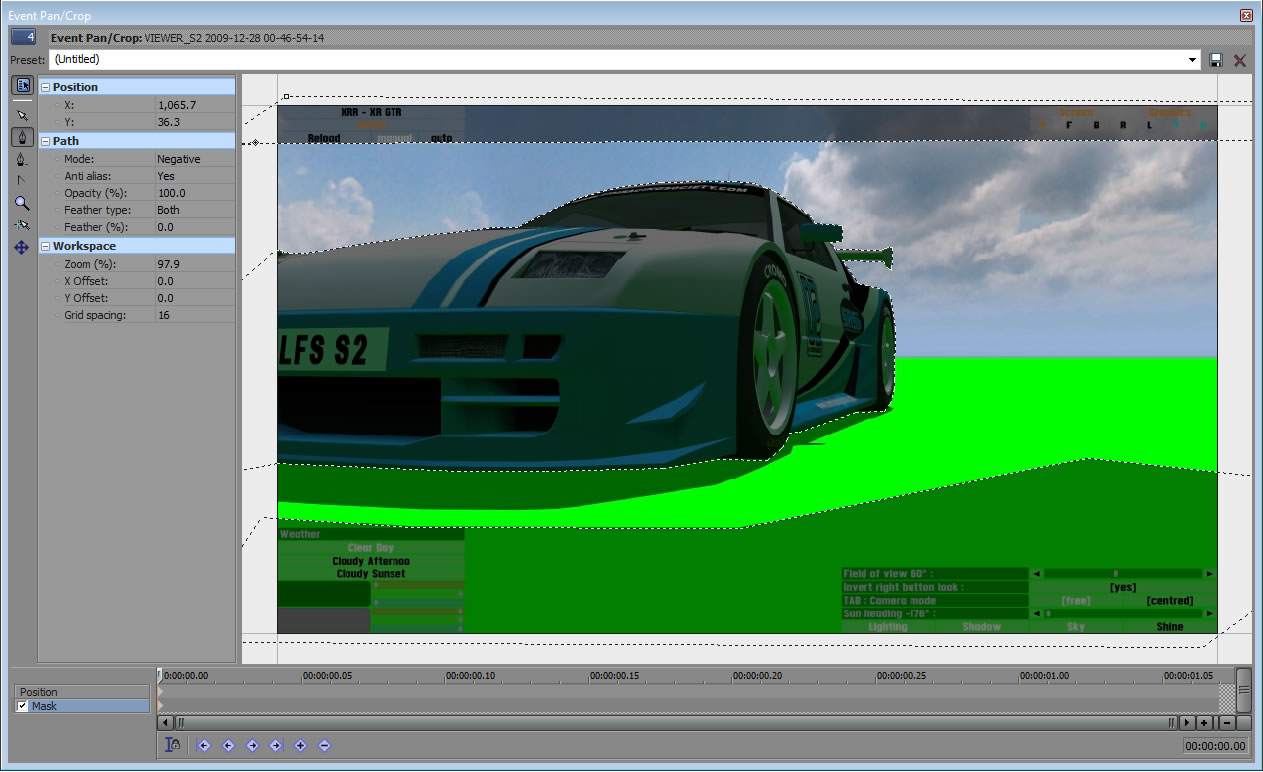This screenshot has height=772, width=1263.
Task: Jump to the last keyframe
Action: click(x=276, y=745)
